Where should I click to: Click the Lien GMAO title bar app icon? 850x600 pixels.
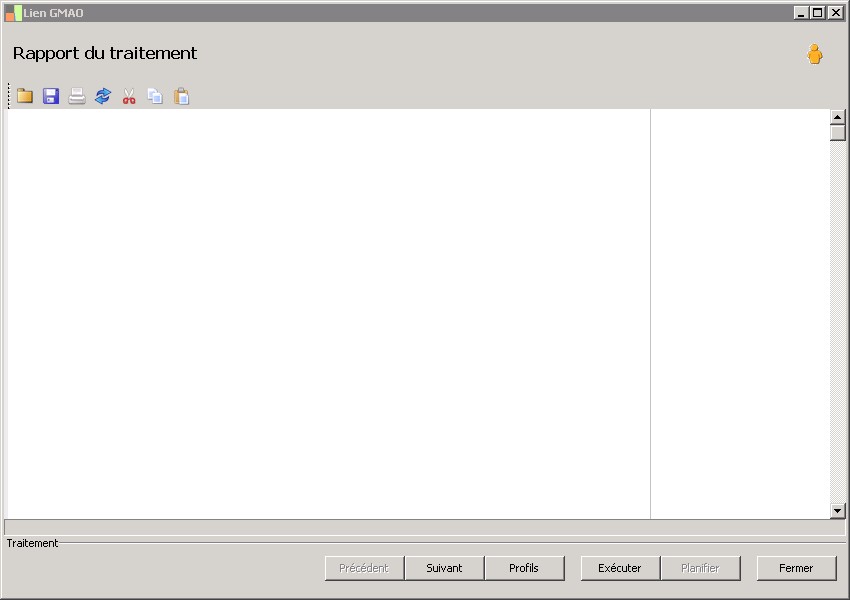point(14,13)
